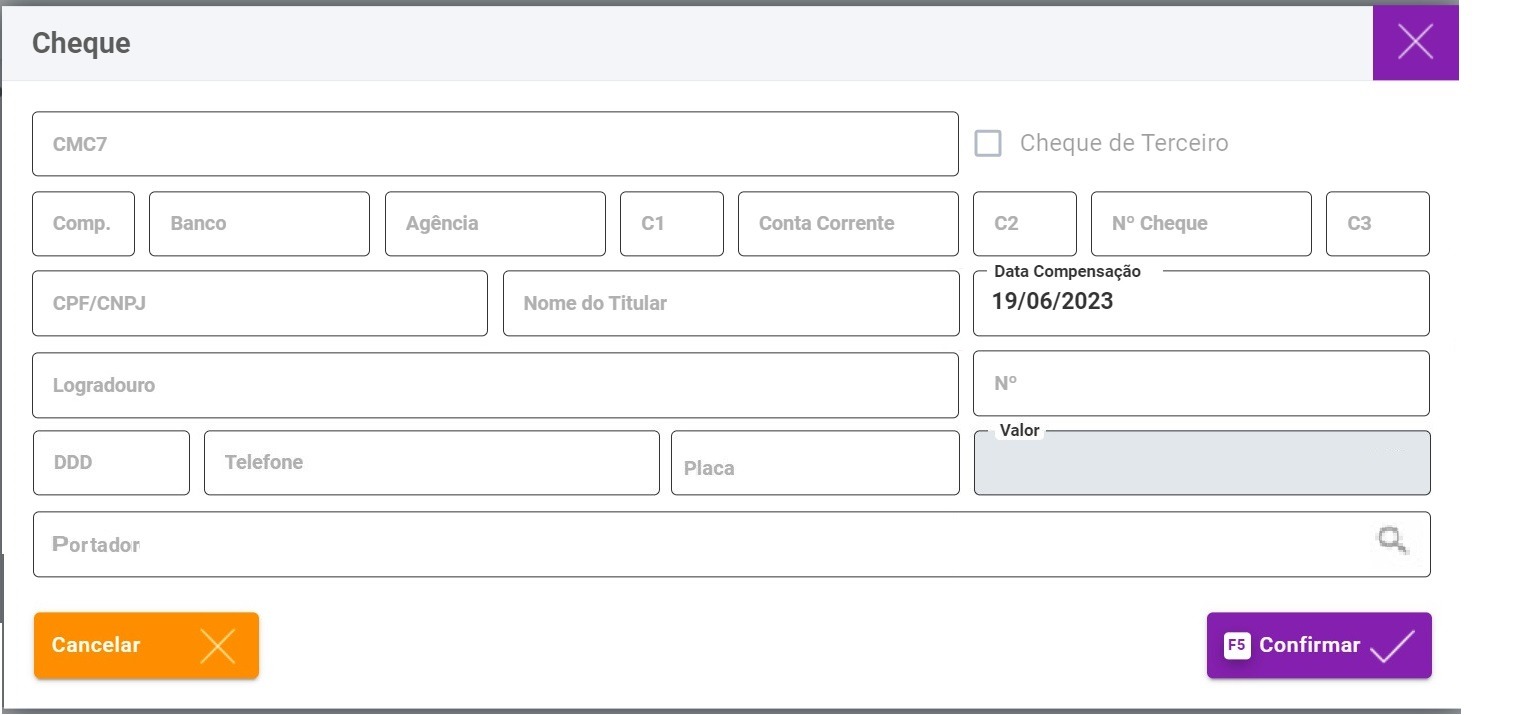Select the Banco input field
This screenshot has width=1523, height=715.
pos(259,224)
